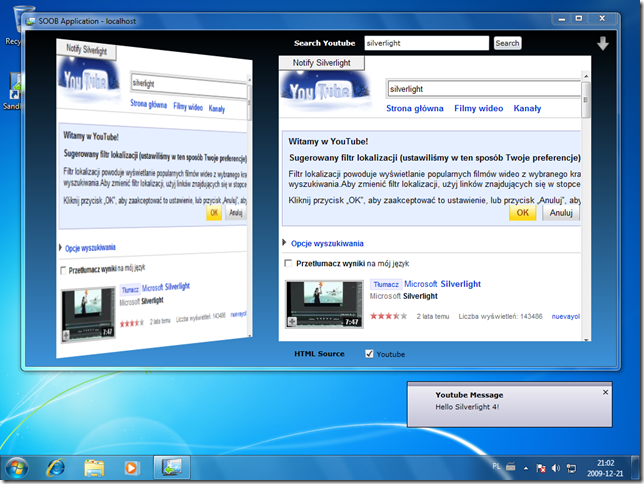644x484 pixels.
Task: Open Strona główna link in tilted left panel
Action: (148, 104)
